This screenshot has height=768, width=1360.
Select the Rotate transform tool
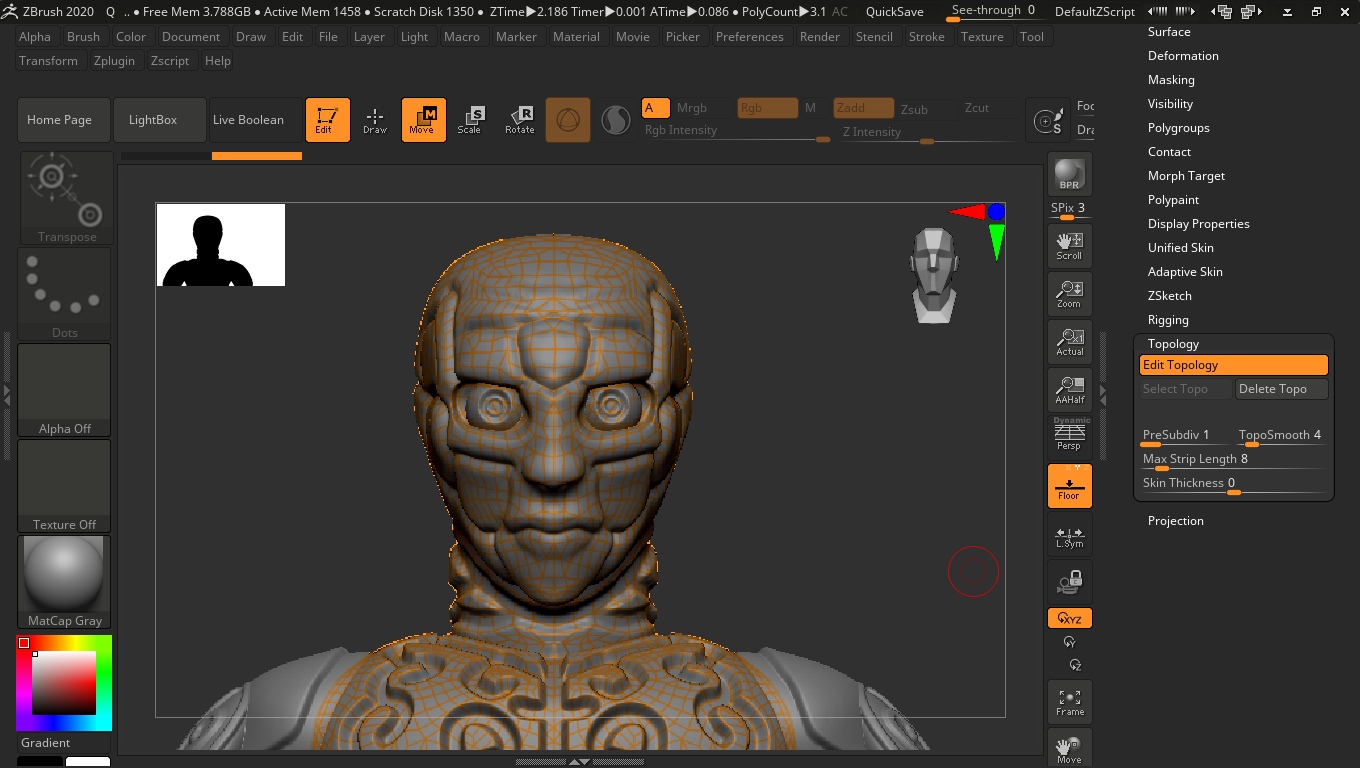click(x=519, y=120)
